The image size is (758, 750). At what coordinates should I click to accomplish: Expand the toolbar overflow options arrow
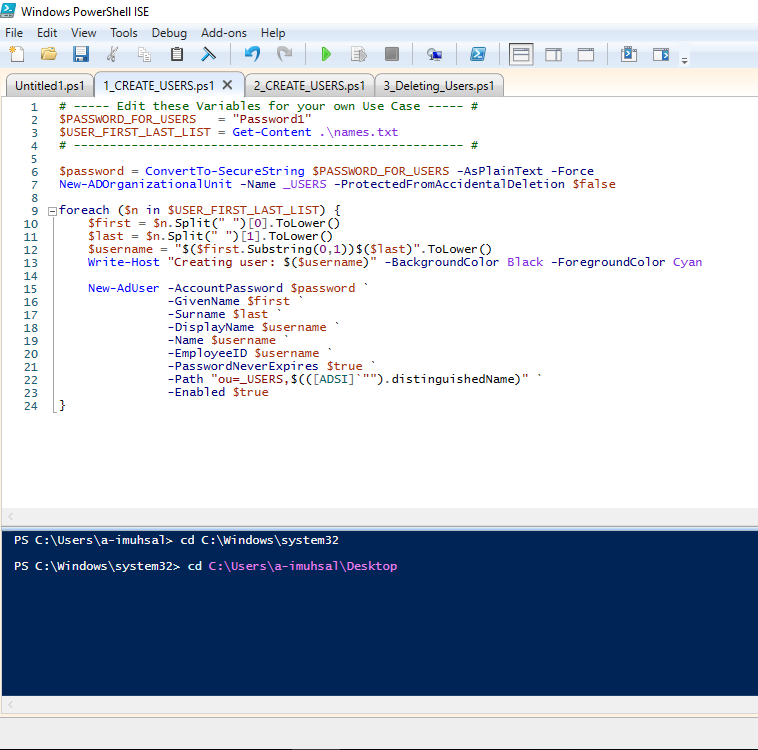pyautogui.click(x=684, y=60)
